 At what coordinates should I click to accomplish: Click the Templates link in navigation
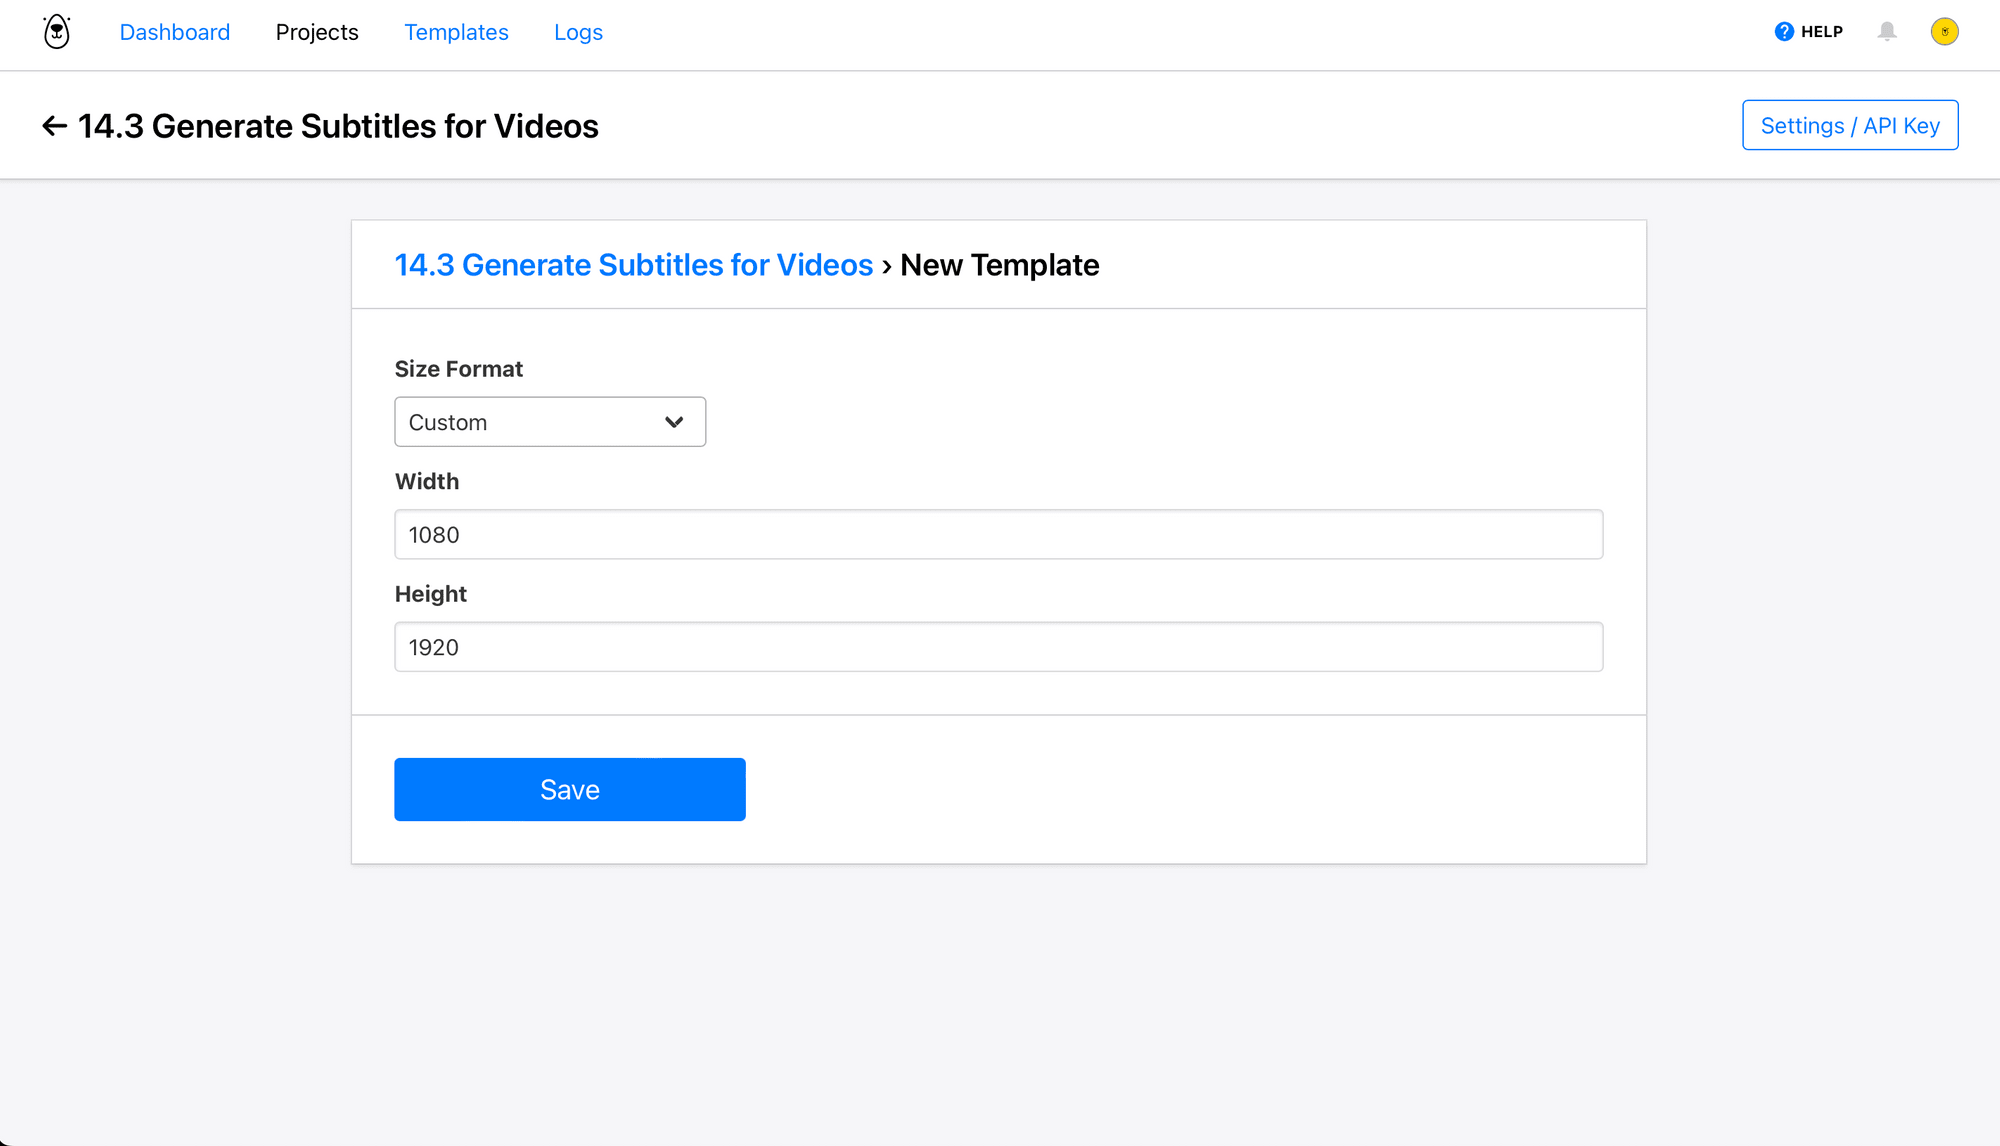click(455, 32)
